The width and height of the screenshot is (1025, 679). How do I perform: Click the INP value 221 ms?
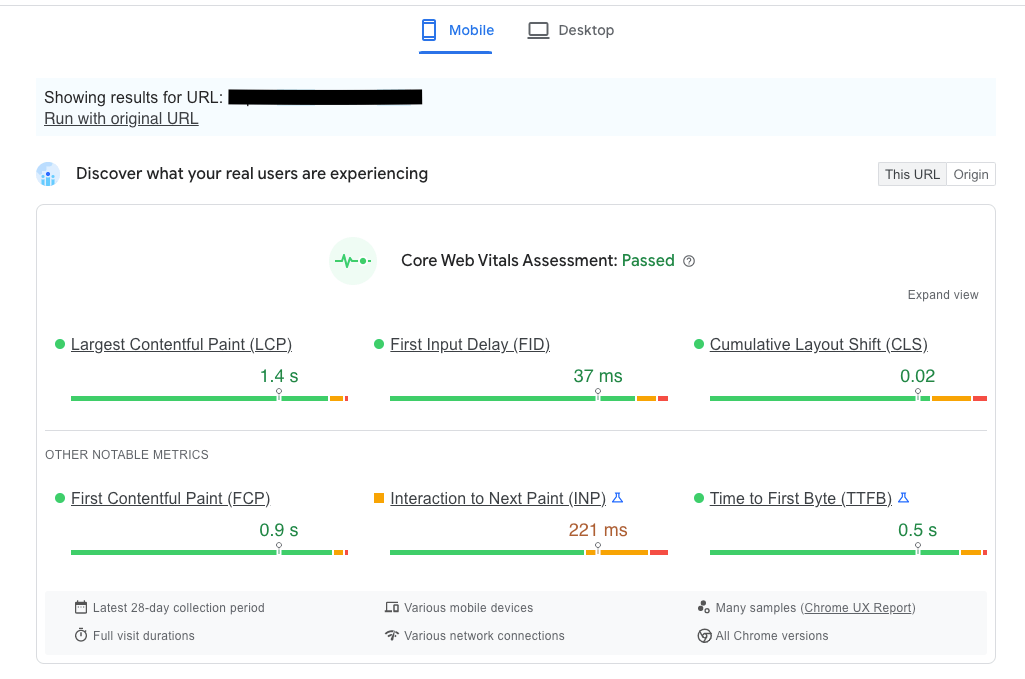pos(598,530)
